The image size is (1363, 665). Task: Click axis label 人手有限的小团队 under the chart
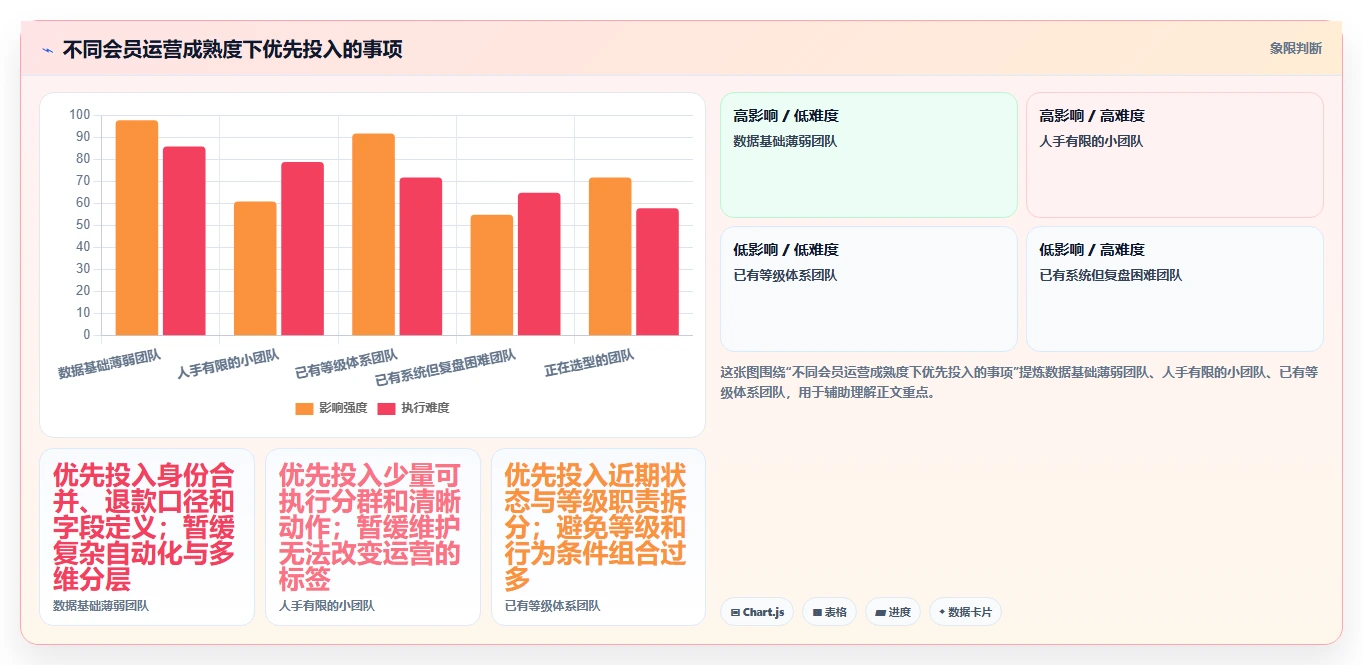pyautogui.click(x=228, y=365)
